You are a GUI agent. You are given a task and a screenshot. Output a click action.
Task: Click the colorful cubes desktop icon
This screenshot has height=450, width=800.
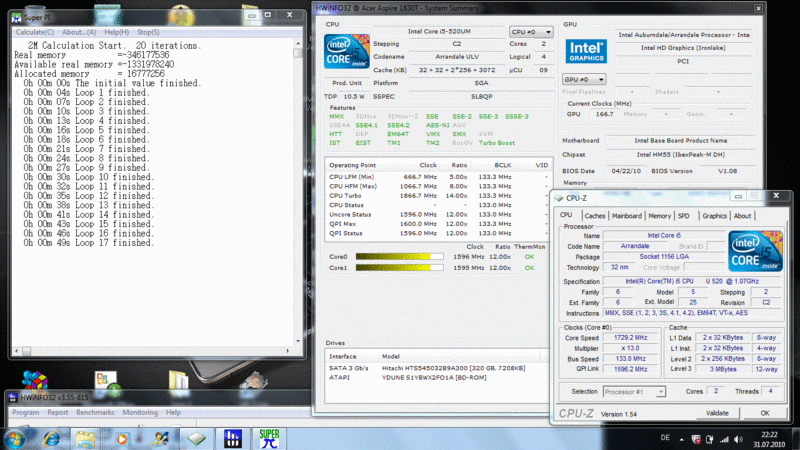click(35, 380)
